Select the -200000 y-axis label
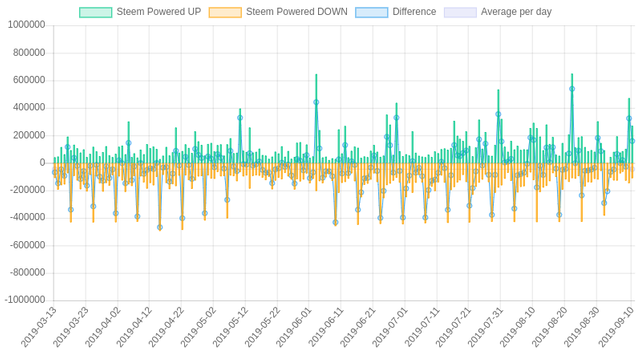 pyautogui.click(x=27, y=190)
